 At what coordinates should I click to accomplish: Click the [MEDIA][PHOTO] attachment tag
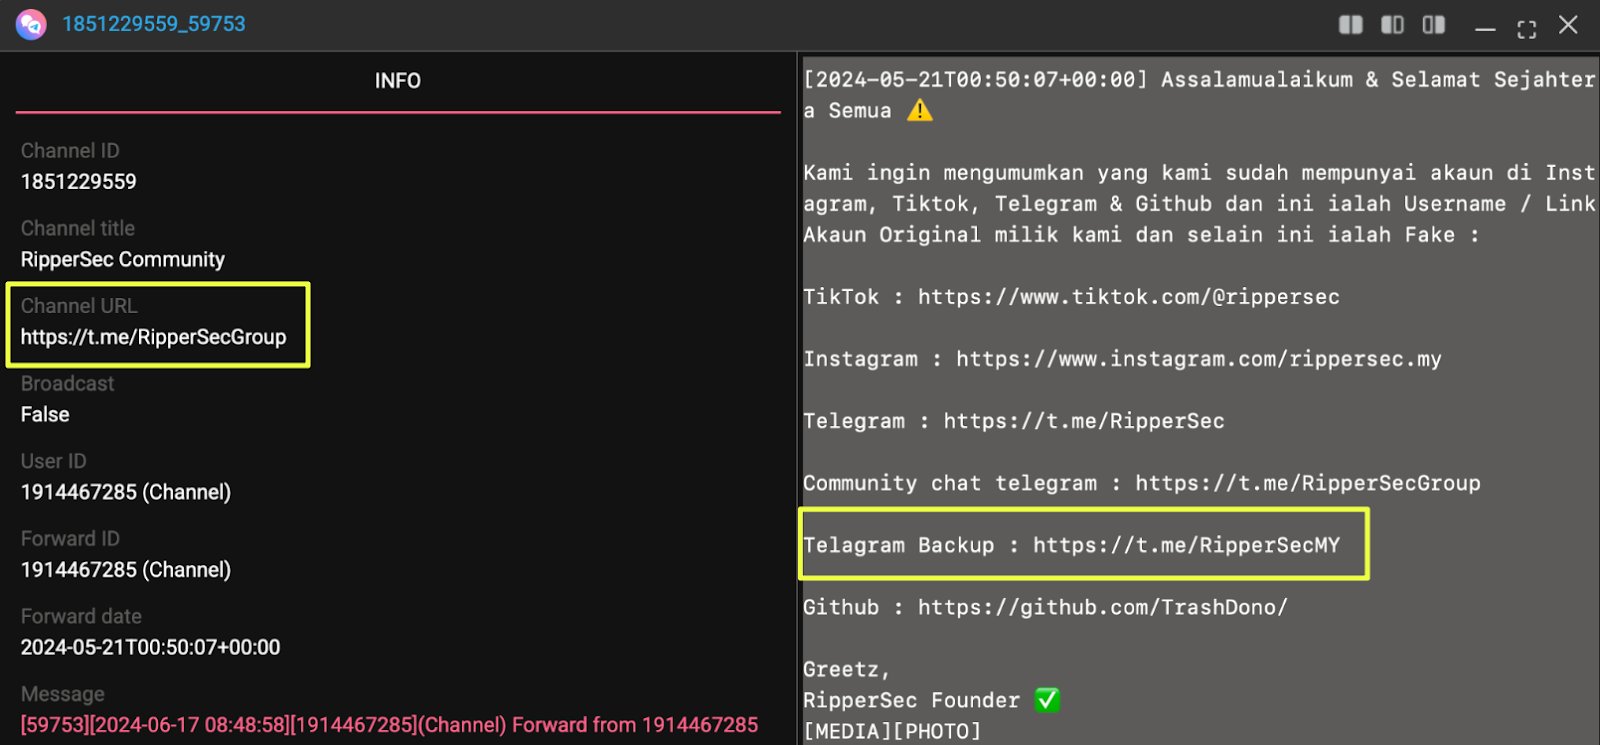point(892,731)
